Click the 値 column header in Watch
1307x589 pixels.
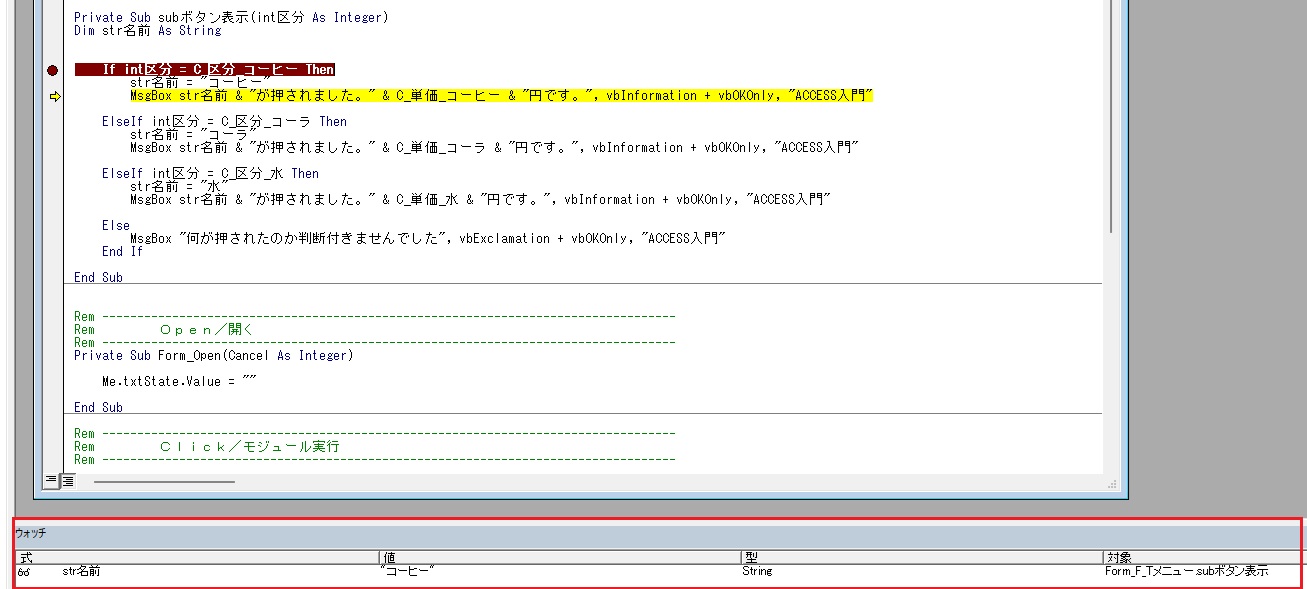tap(389, 557)
